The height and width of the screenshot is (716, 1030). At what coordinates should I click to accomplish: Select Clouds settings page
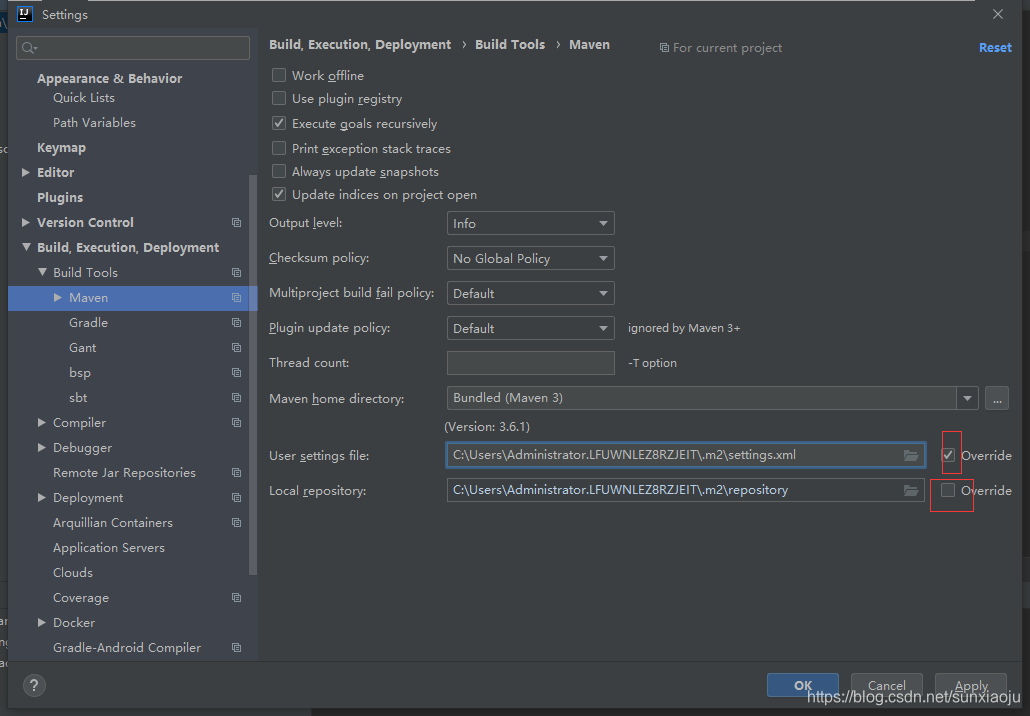coord(72,573)
